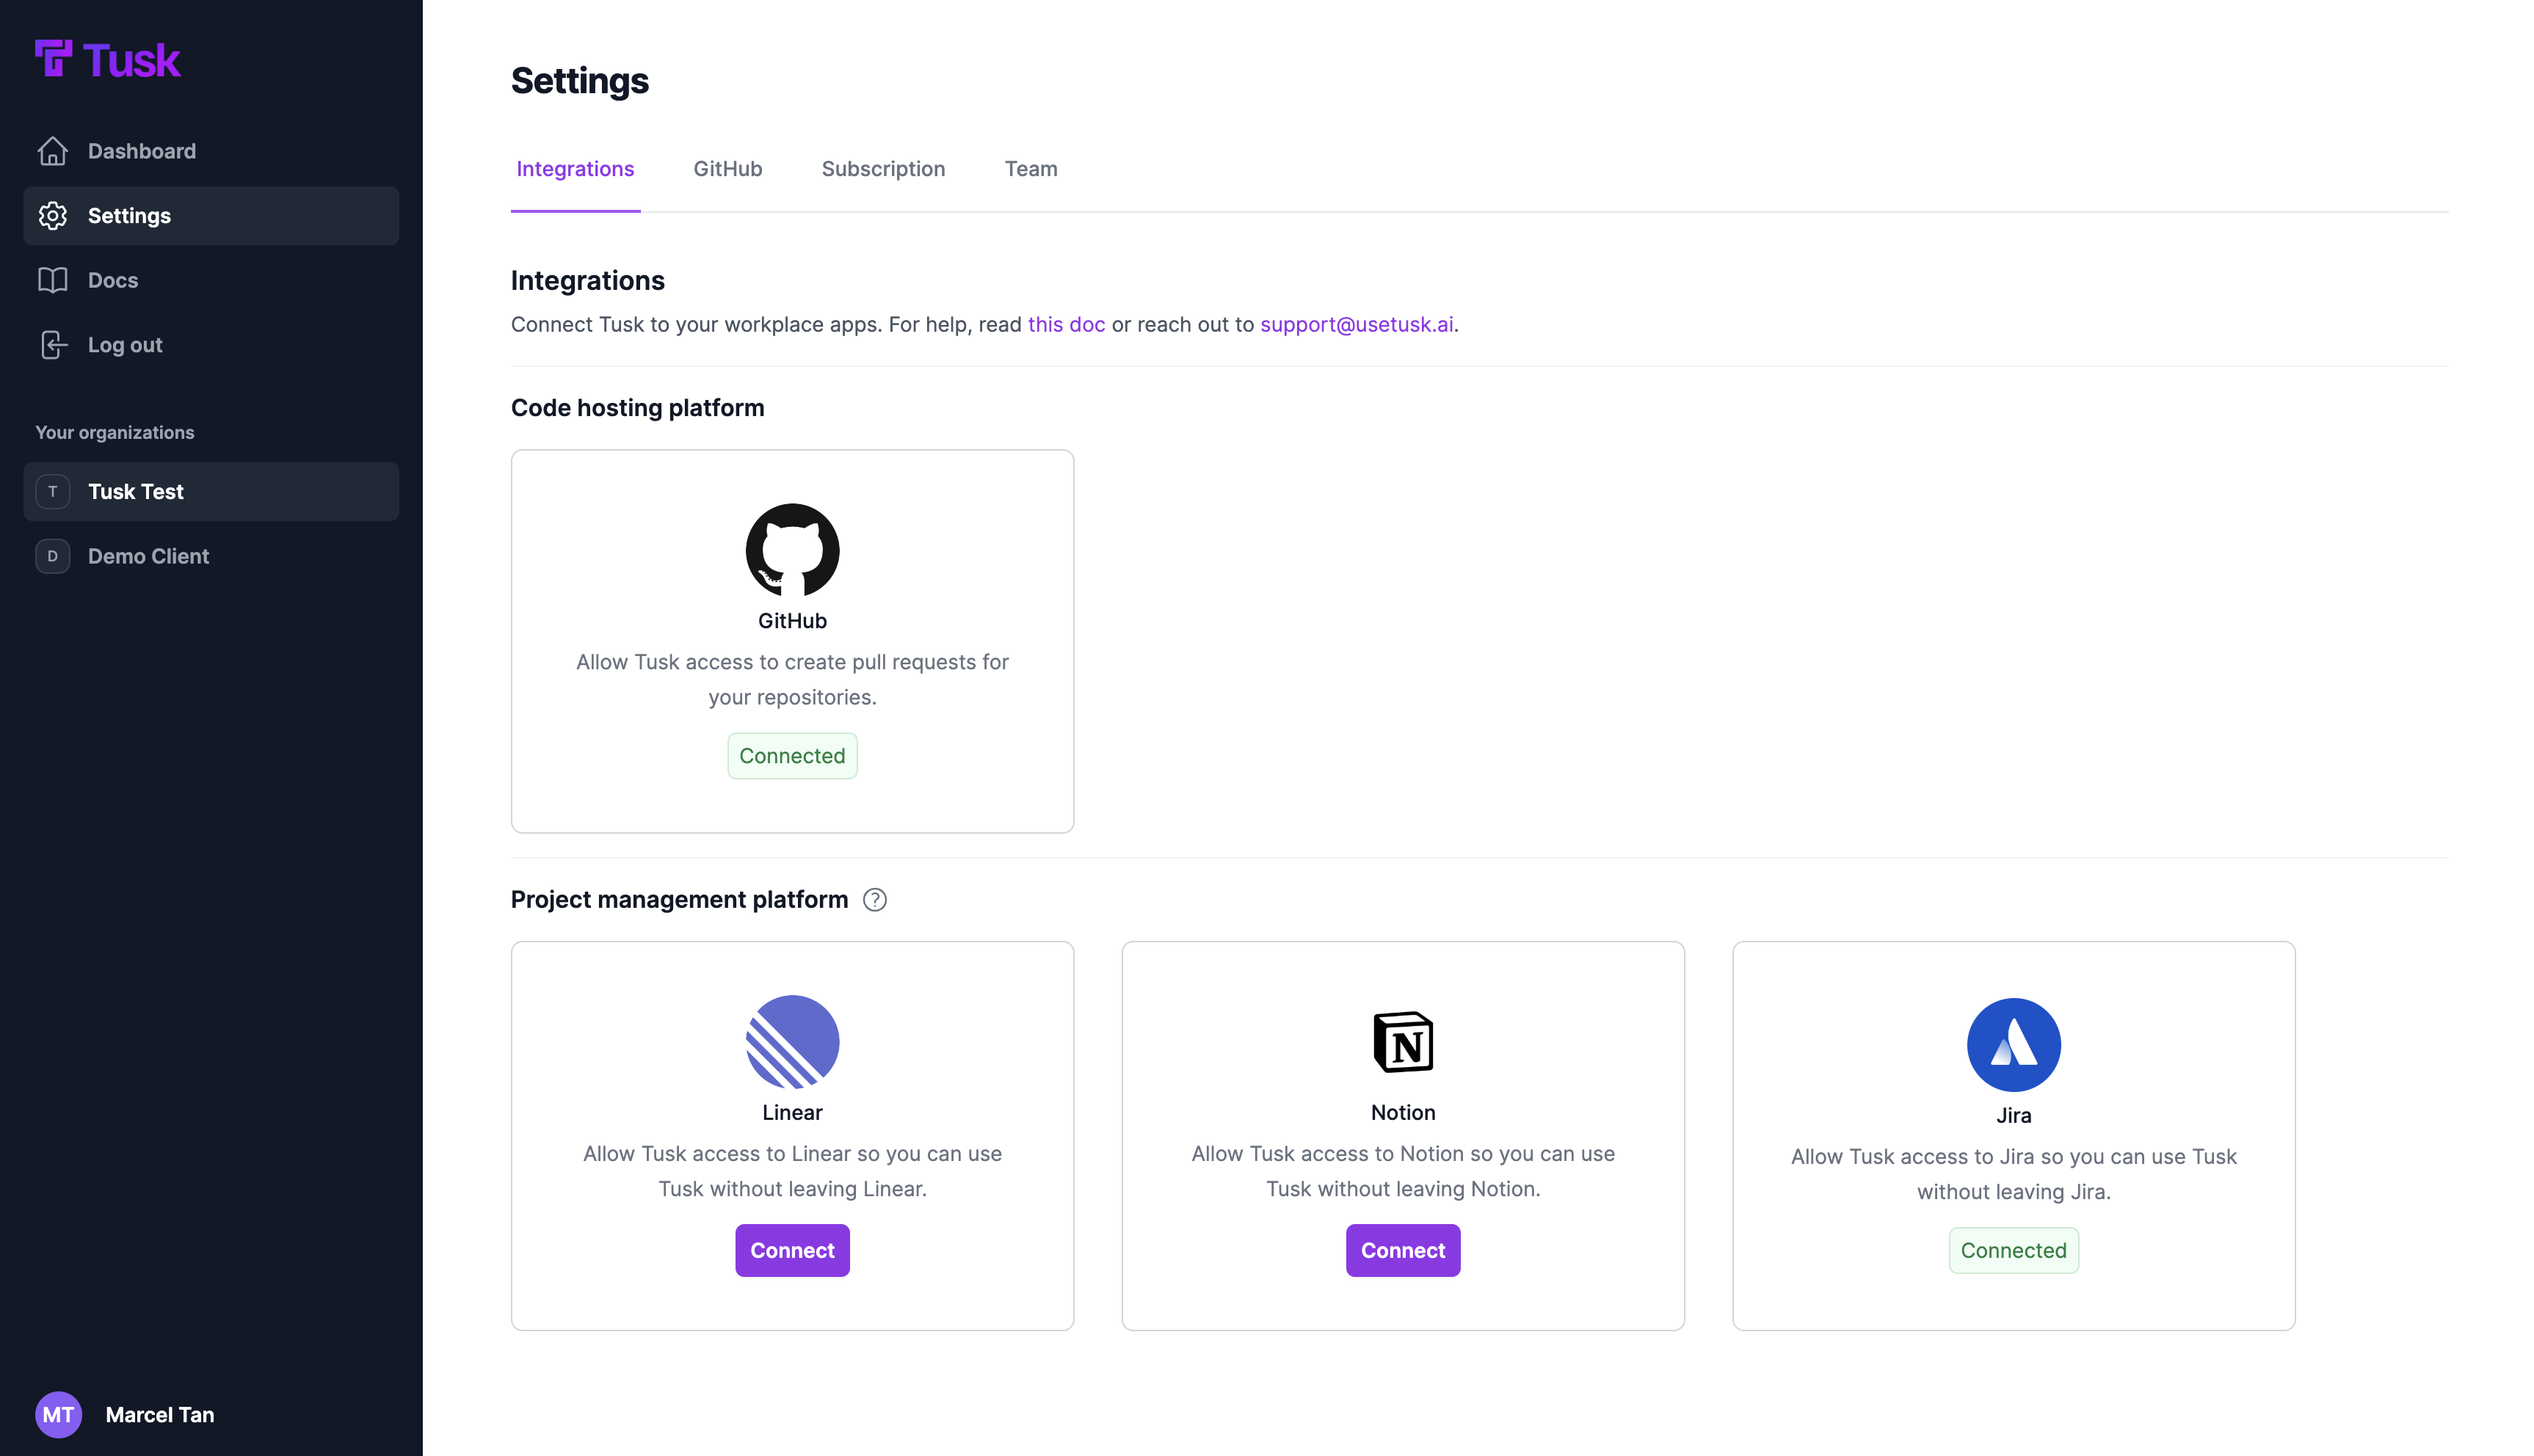Click the Notion logo
This screenshot has height=1456, width=2534.
click(x=1403, y=1042)
